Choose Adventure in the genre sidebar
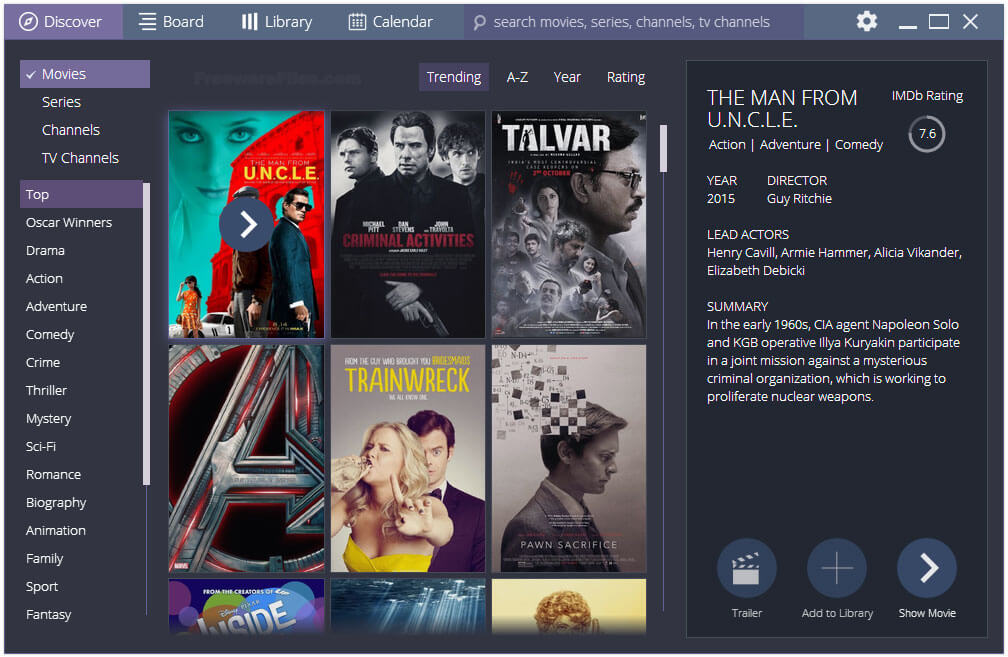This screenshot has height=657, width=1008. [x=56, y=307]
